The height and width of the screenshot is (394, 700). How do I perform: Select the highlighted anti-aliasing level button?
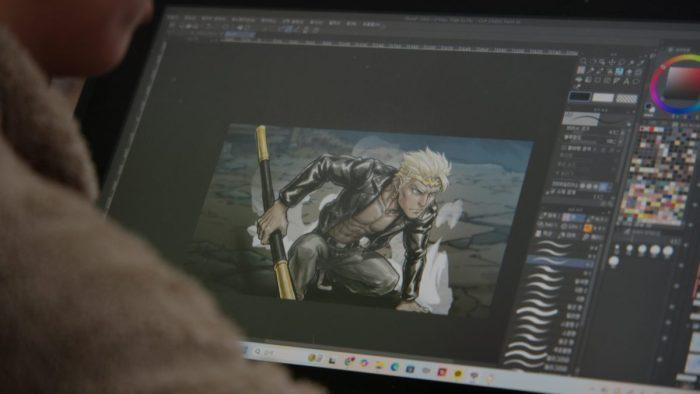603,187
